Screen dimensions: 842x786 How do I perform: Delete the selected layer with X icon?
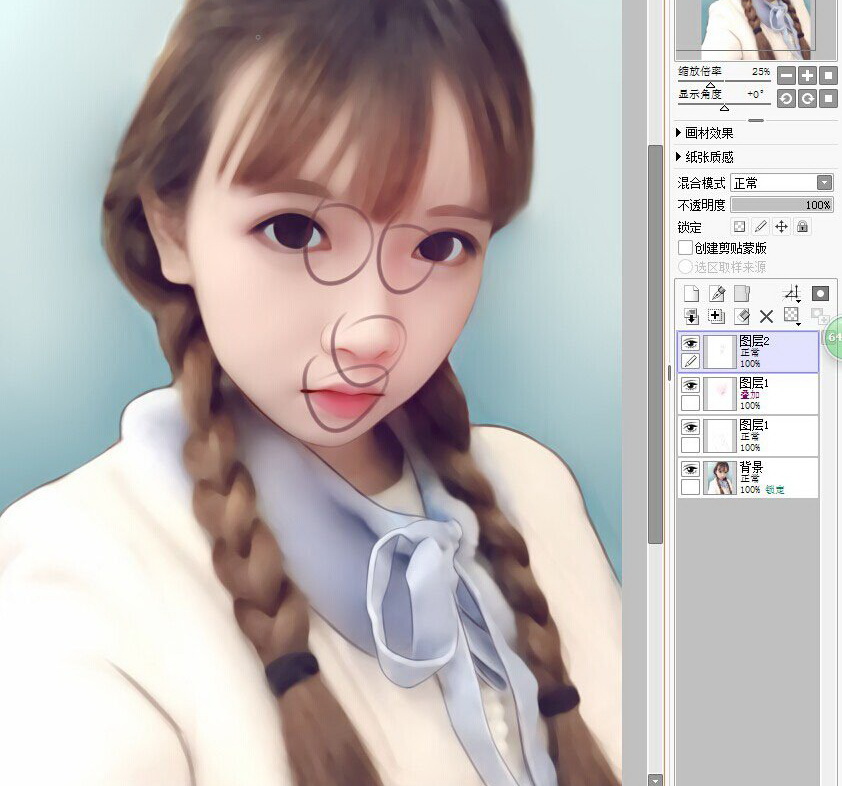point(766,316)
